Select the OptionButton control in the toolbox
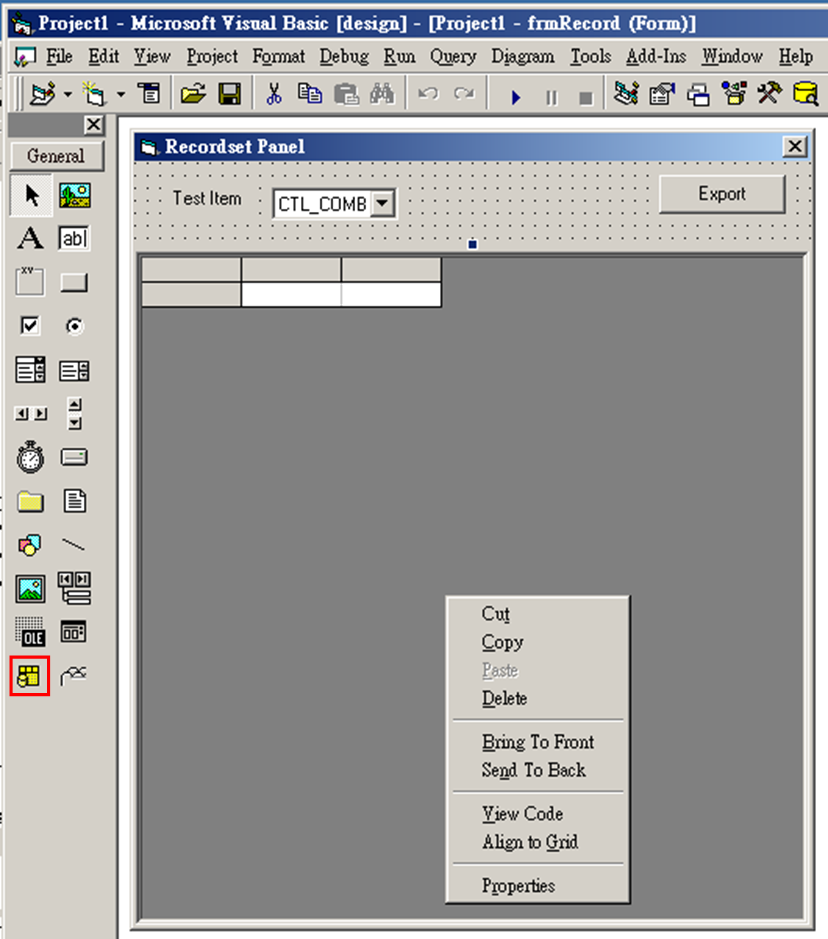 tap(73, 325)
